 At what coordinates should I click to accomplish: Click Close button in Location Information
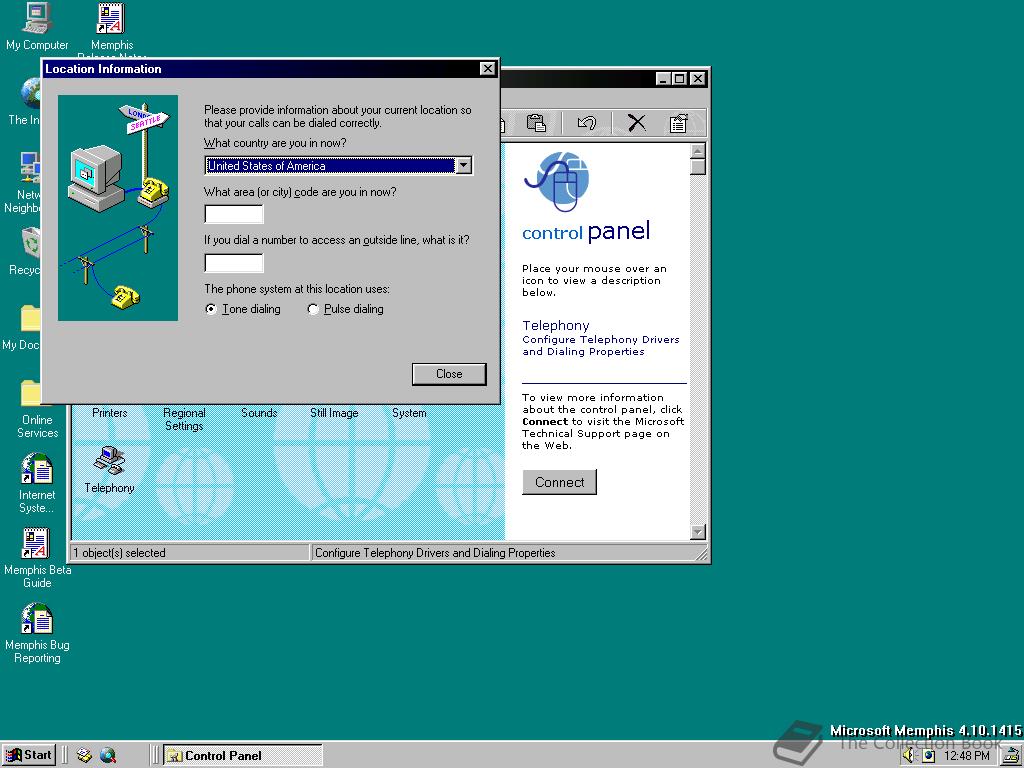click(x=449, y=374)
